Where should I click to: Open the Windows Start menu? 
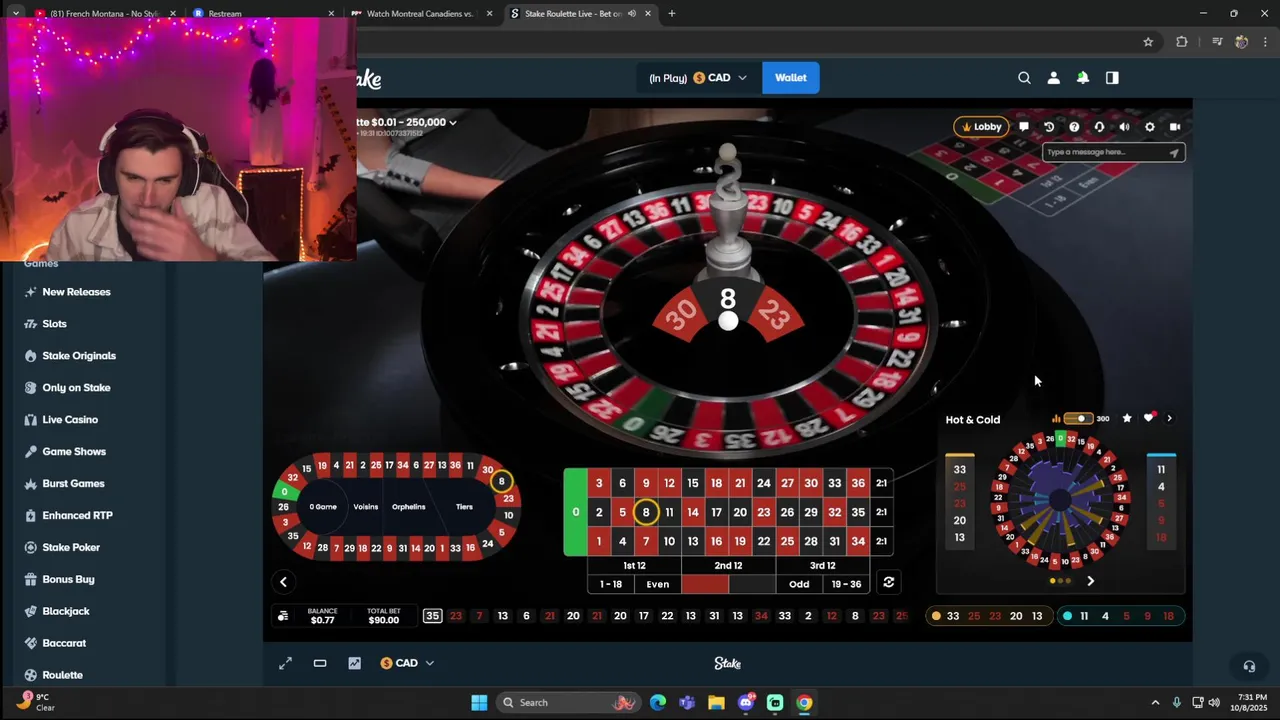(x=479, y=702)
